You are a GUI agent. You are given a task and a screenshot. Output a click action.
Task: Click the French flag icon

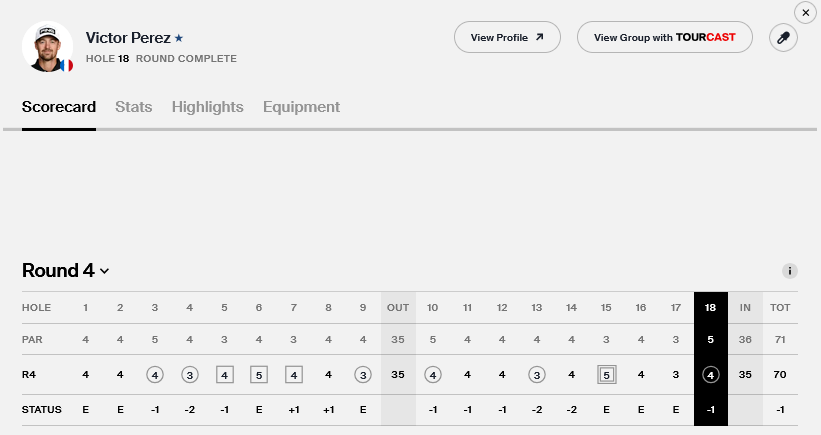coord(66,65)
